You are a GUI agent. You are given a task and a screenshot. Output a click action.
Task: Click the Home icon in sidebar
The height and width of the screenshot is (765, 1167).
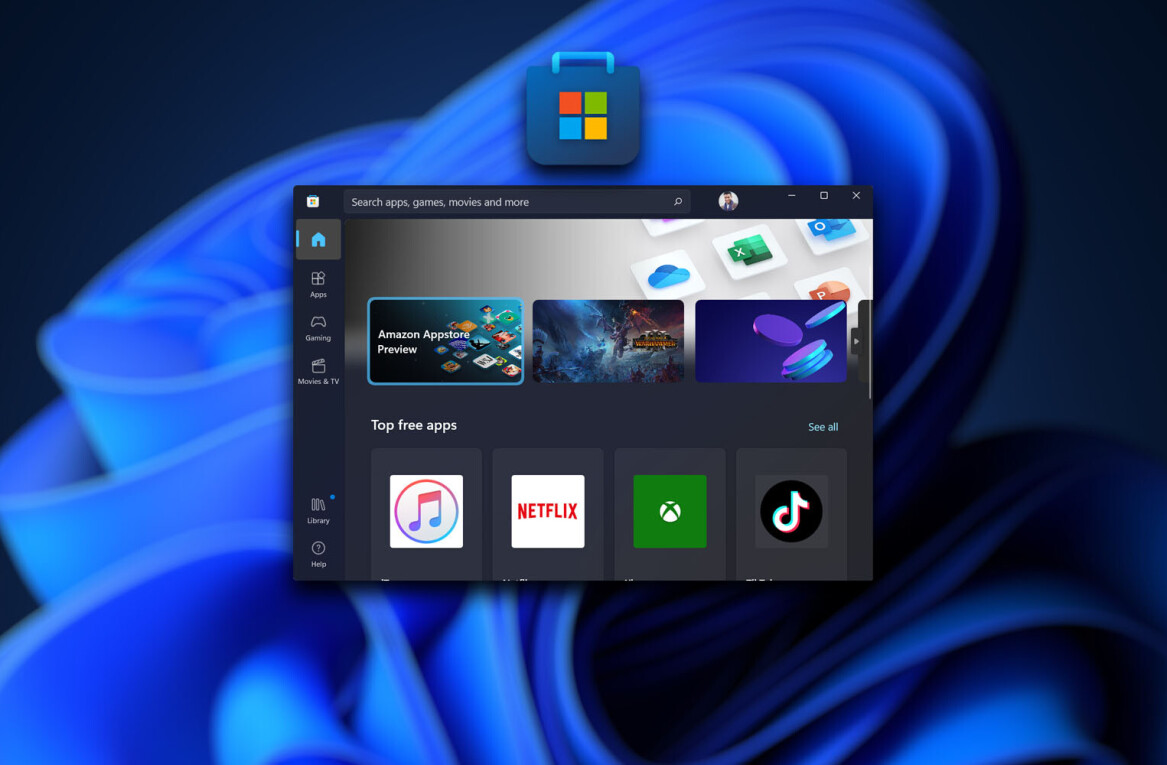(318, 240)
